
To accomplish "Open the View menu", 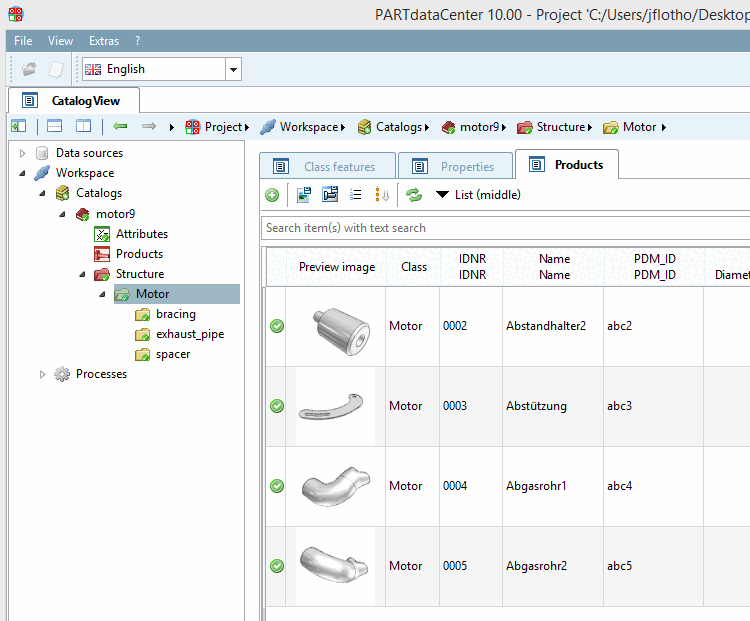I will [x=60, y=41].
